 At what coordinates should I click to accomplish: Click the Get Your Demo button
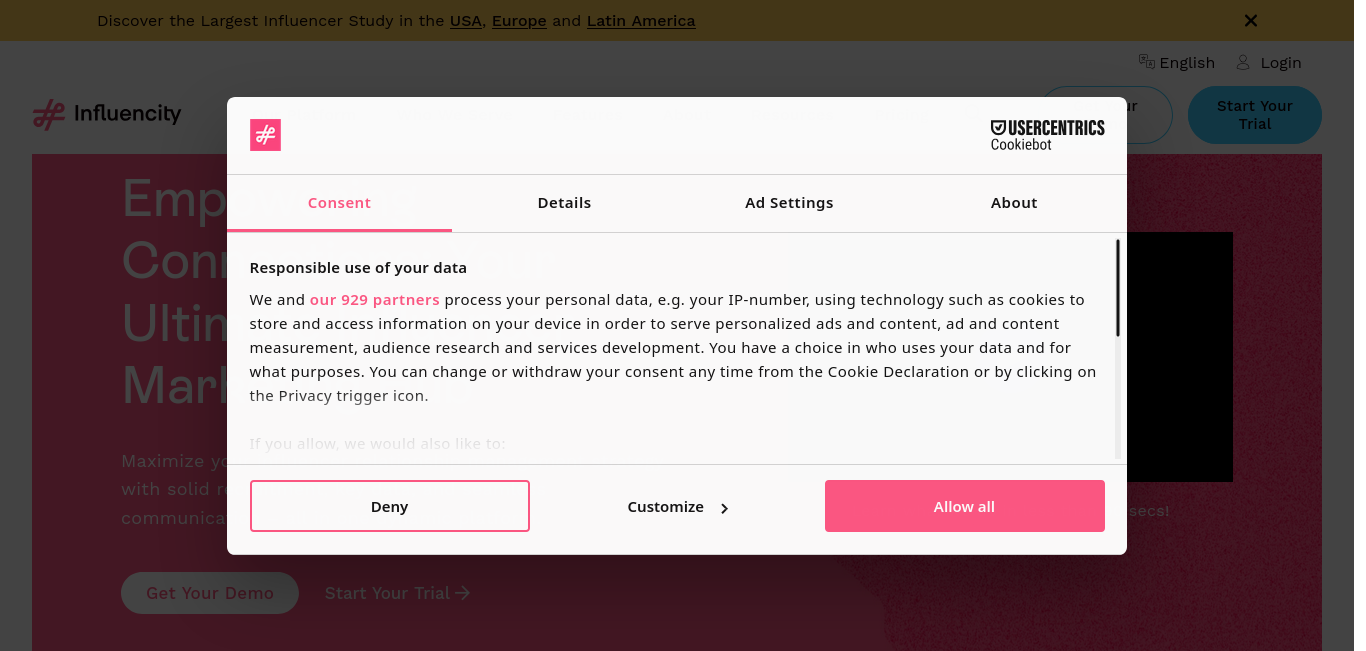pos(210,593)
